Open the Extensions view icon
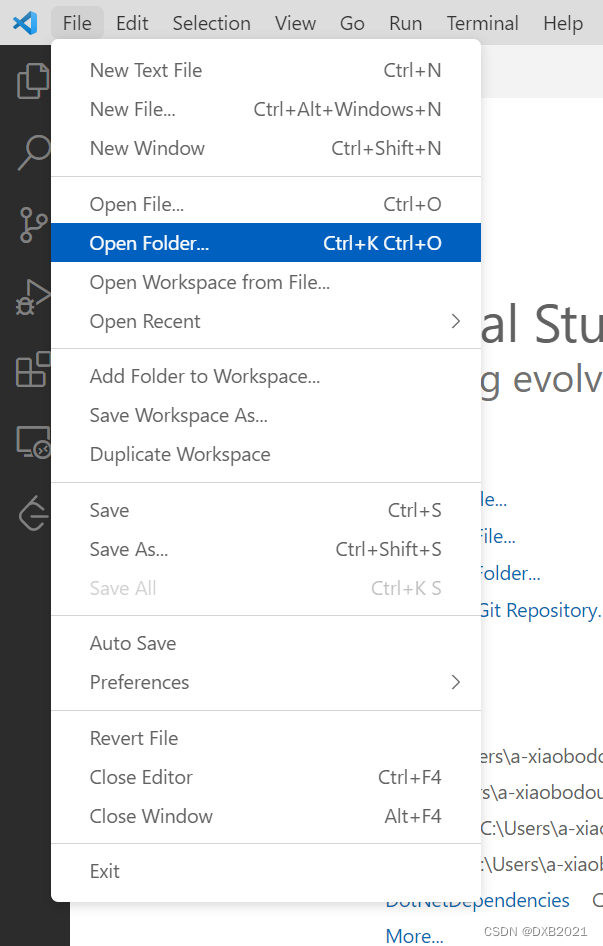The image size is (603, 946). (x=34, y=369)
